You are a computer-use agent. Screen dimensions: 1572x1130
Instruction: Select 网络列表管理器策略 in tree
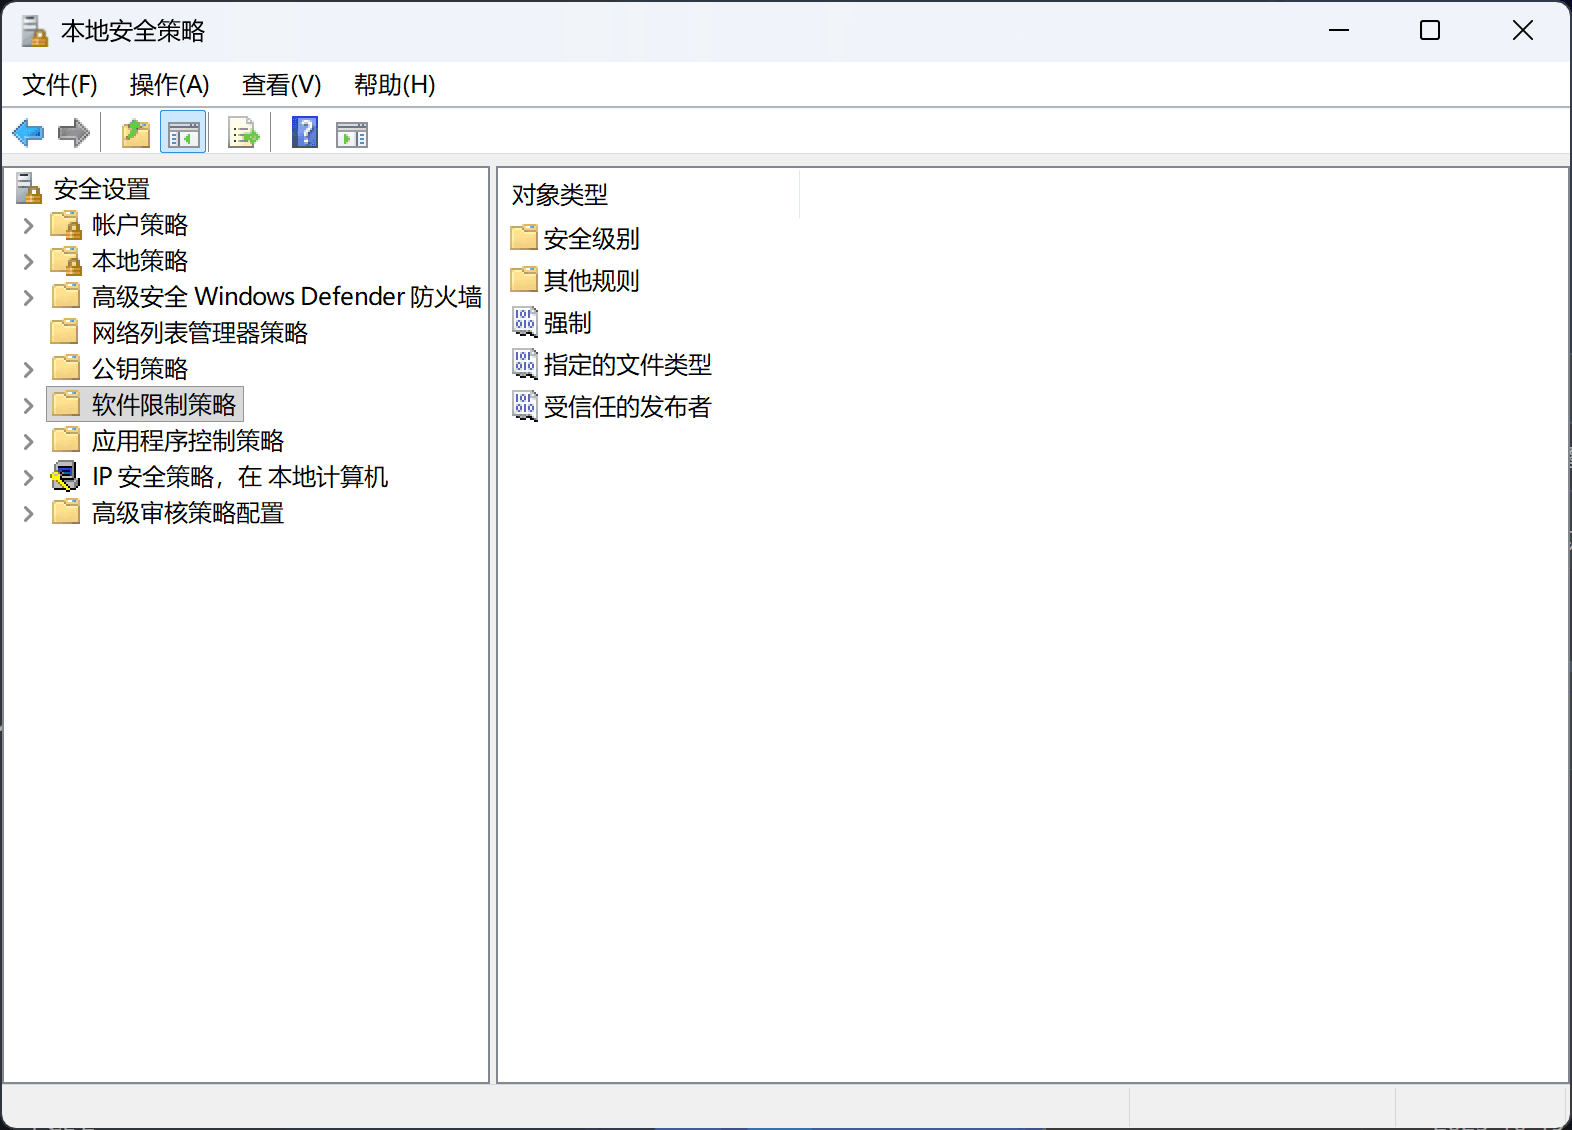pyautogui.click(x=199, y=333)
